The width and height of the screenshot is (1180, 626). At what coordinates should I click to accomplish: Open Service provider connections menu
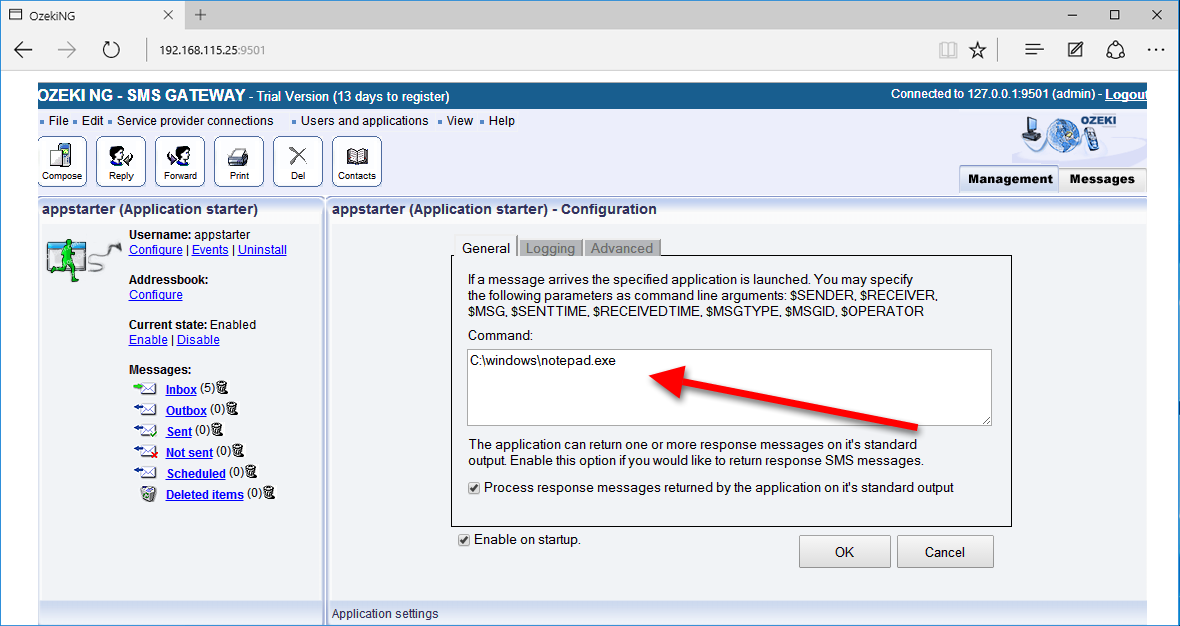click(x=195, y=121)
